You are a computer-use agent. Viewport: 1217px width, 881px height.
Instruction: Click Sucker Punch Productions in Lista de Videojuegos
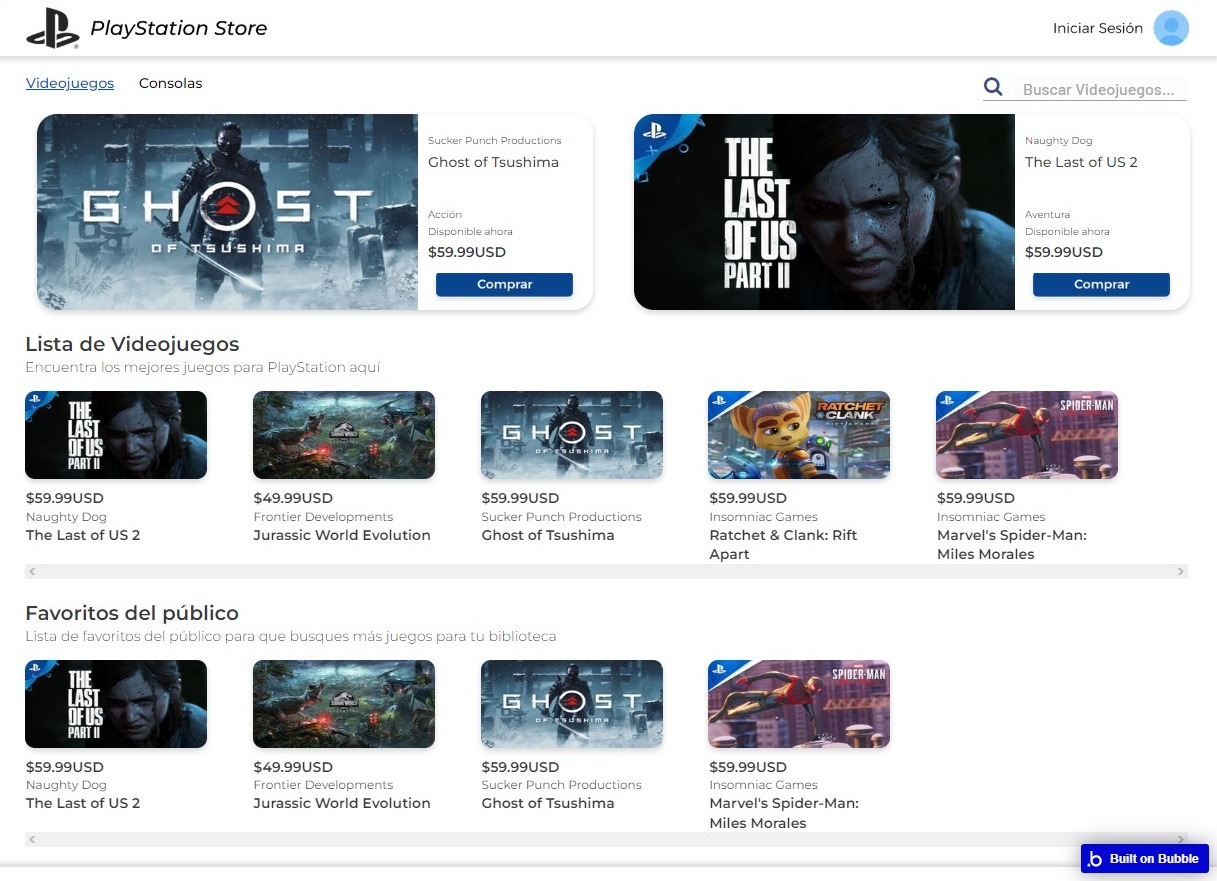pyautogui.click(x=562, y=517)
